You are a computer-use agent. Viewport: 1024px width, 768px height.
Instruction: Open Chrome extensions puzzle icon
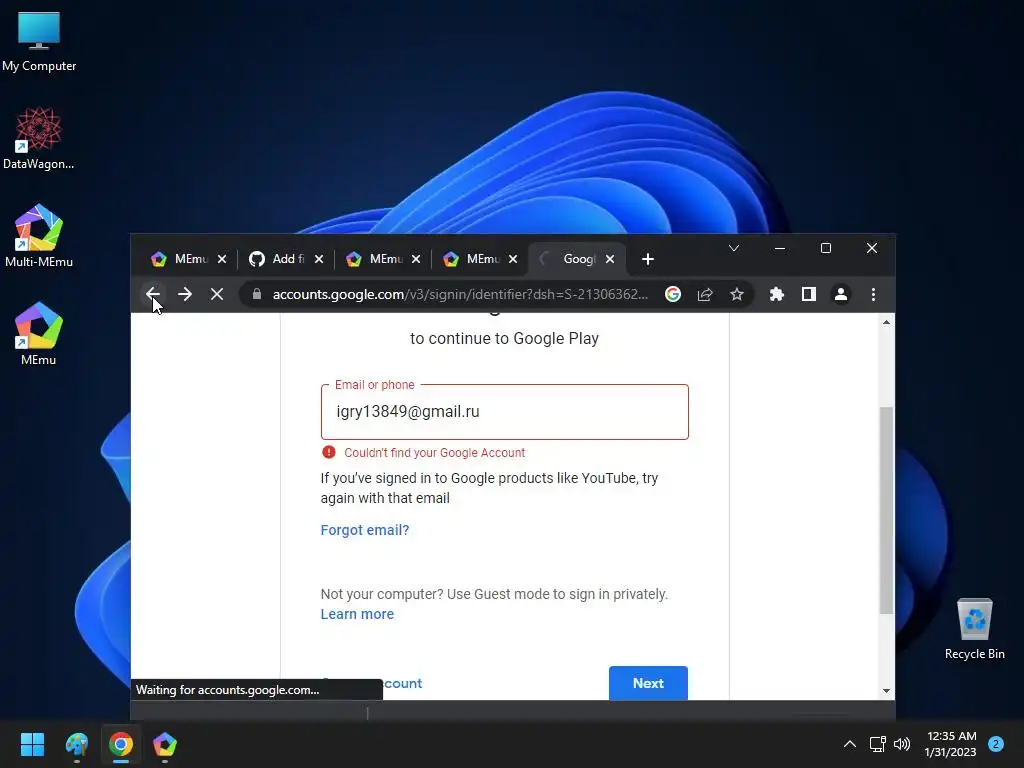pyautogui.click(x=776, y=295)
